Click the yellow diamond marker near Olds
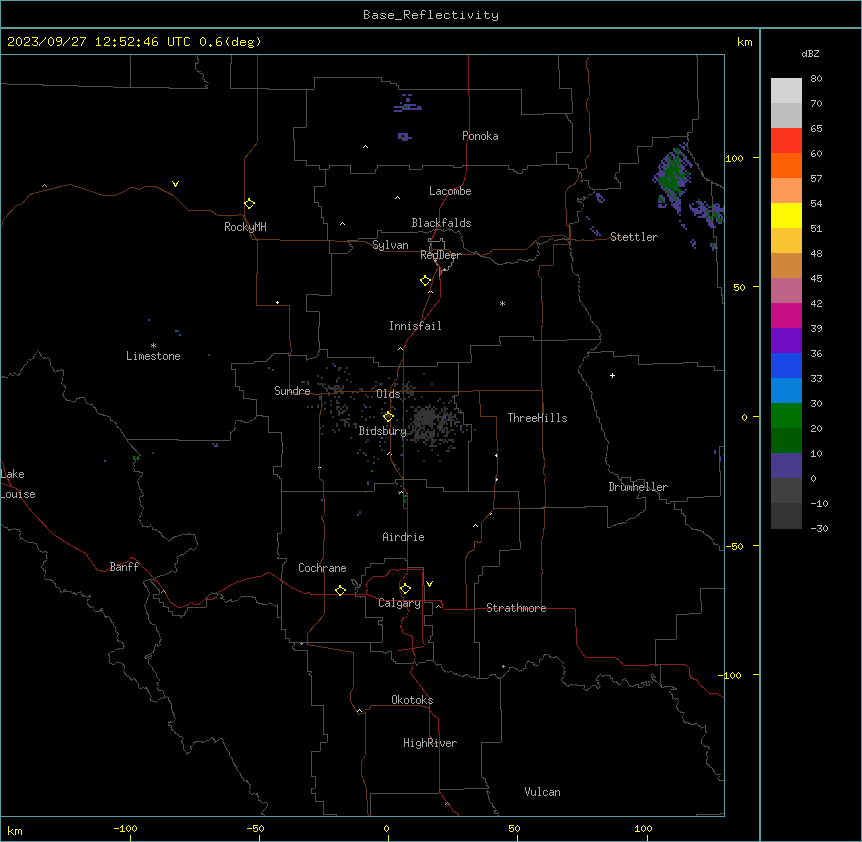862x842 pixels. (x=388, y=417)
